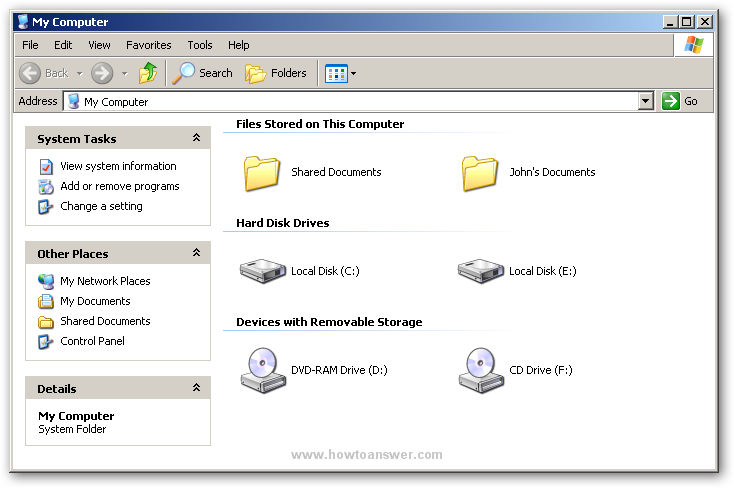Open the View menu
This screenshot has width=734, height=488.
99,45
